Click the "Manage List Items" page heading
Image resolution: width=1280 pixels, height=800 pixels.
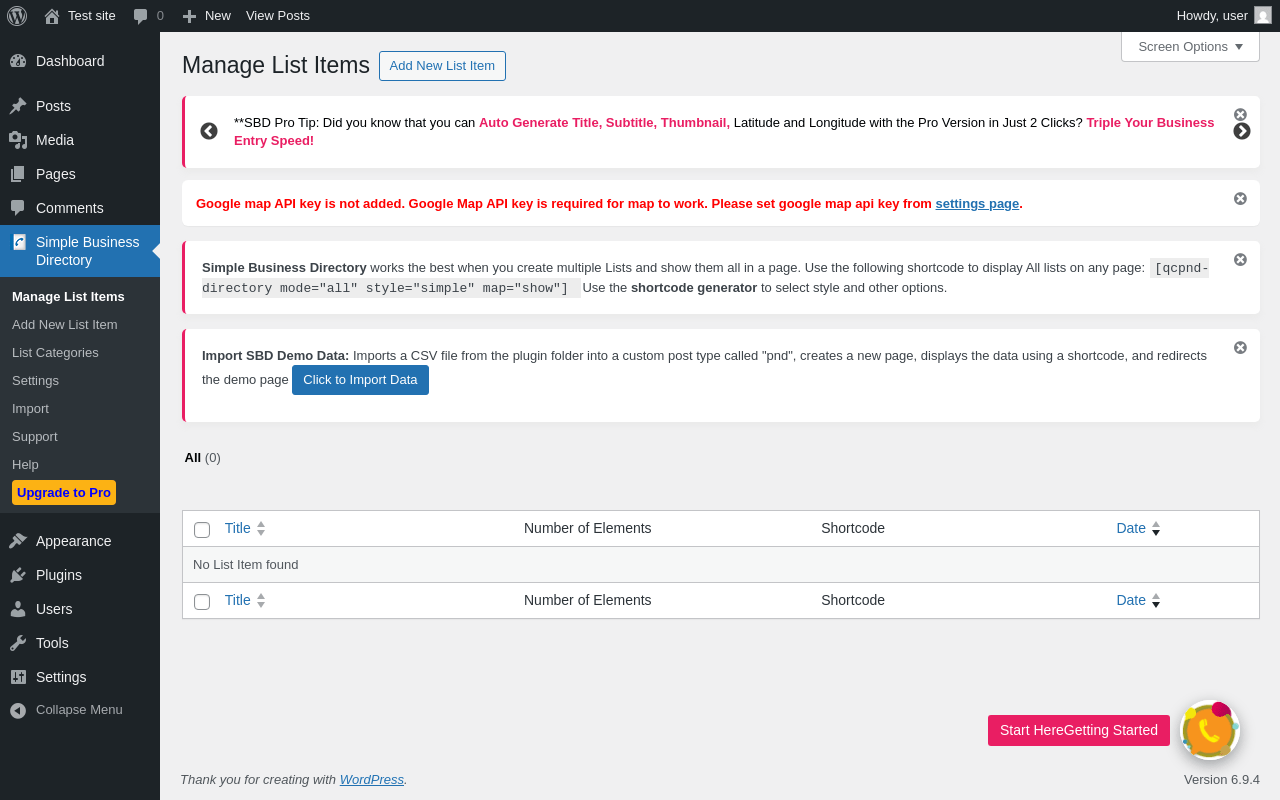coord(276,65)
